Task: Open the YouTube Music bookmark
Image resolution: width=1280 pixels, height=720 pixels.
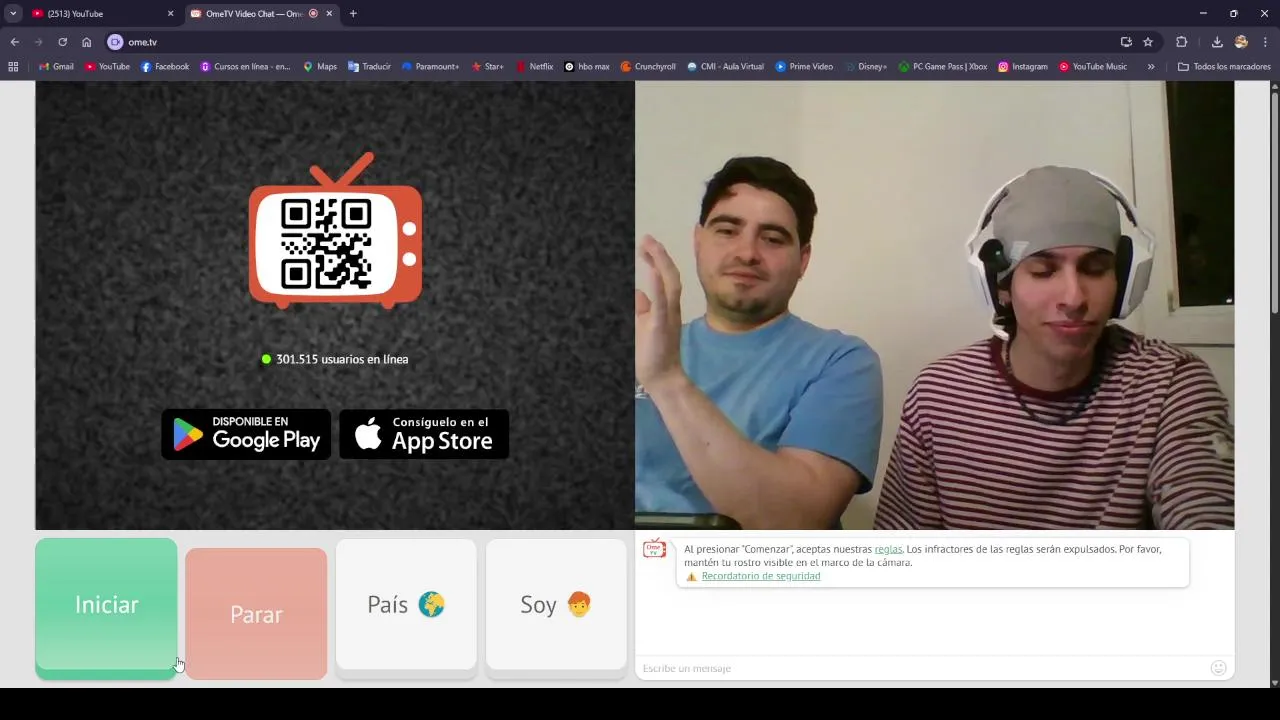Action: (1093, 67)
